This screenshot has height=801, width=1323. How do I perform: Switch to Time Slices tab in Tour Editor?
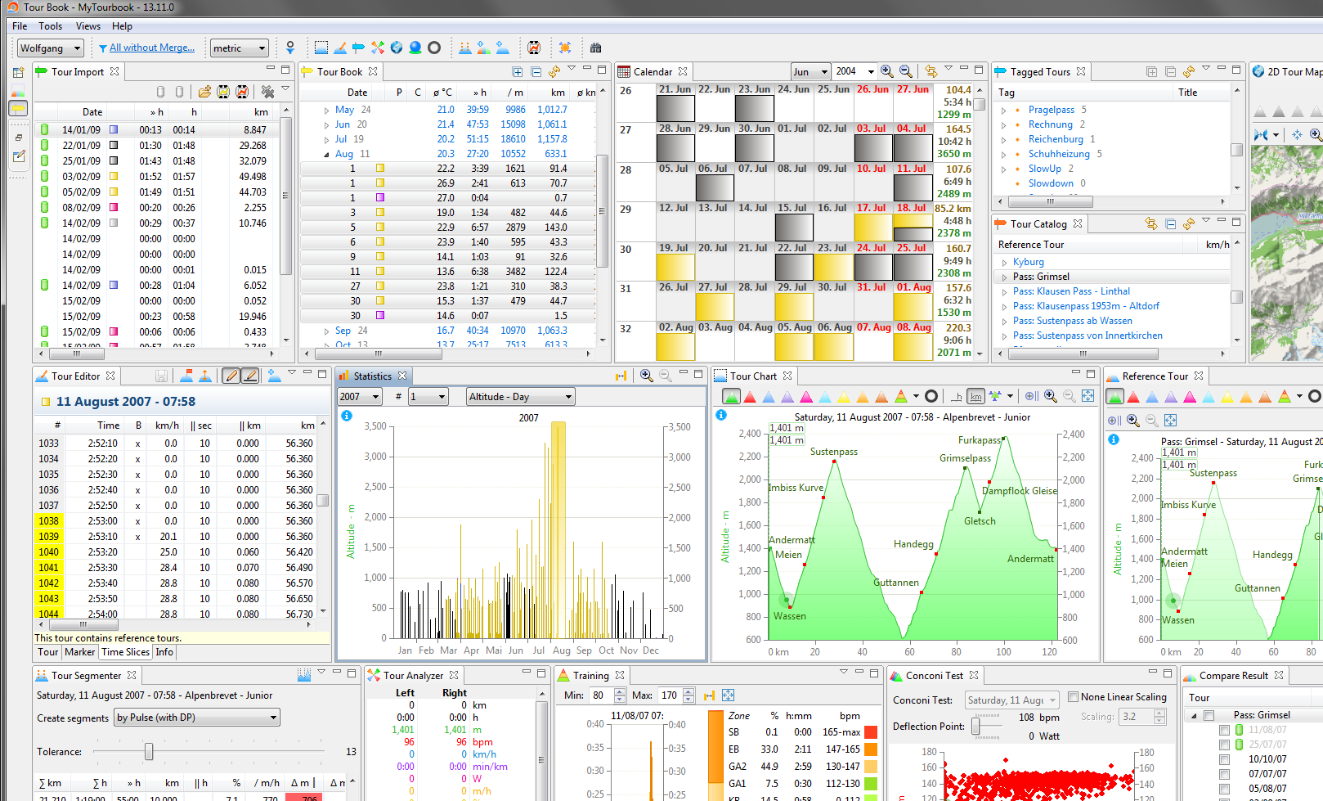click(x=125, y=652)
